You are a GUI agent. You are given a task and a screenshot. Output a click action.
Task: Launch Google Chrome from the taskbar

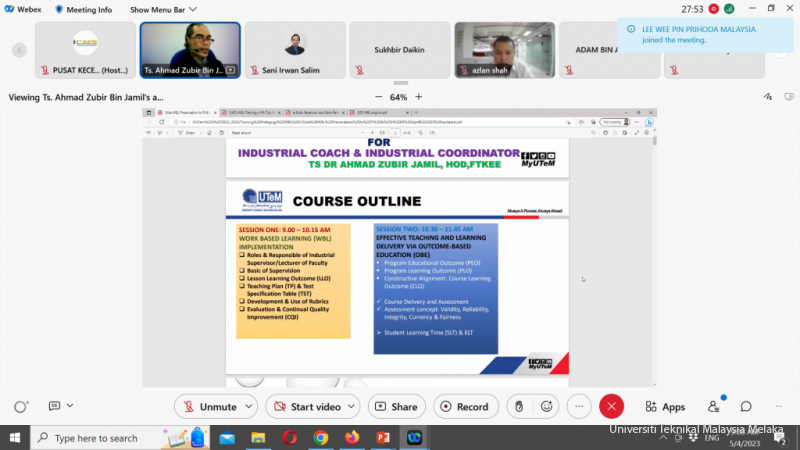tap(321, 438)
